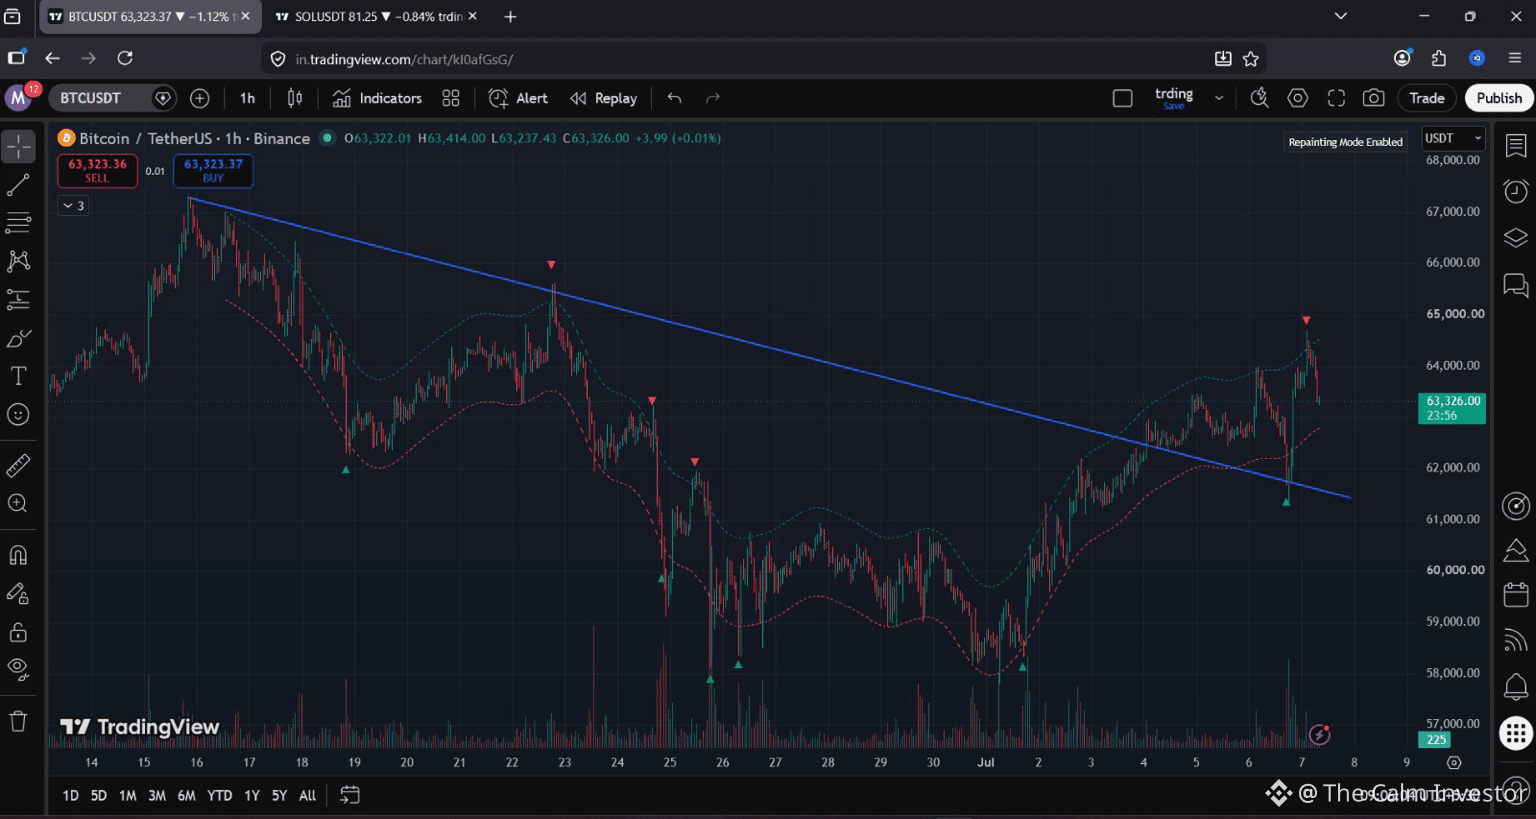Redo the last chart action
This screenshot has width=1536, height=819.
(x=713, y=98)
